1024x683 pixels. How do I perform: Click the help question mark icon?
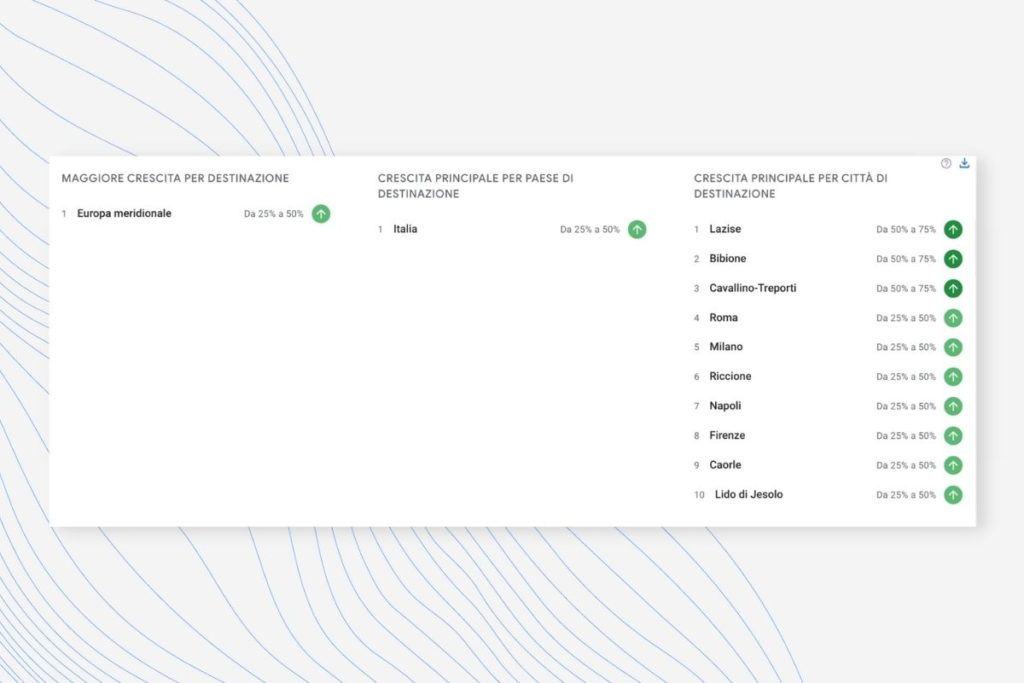pyautogui.click(x=946, y=163)
